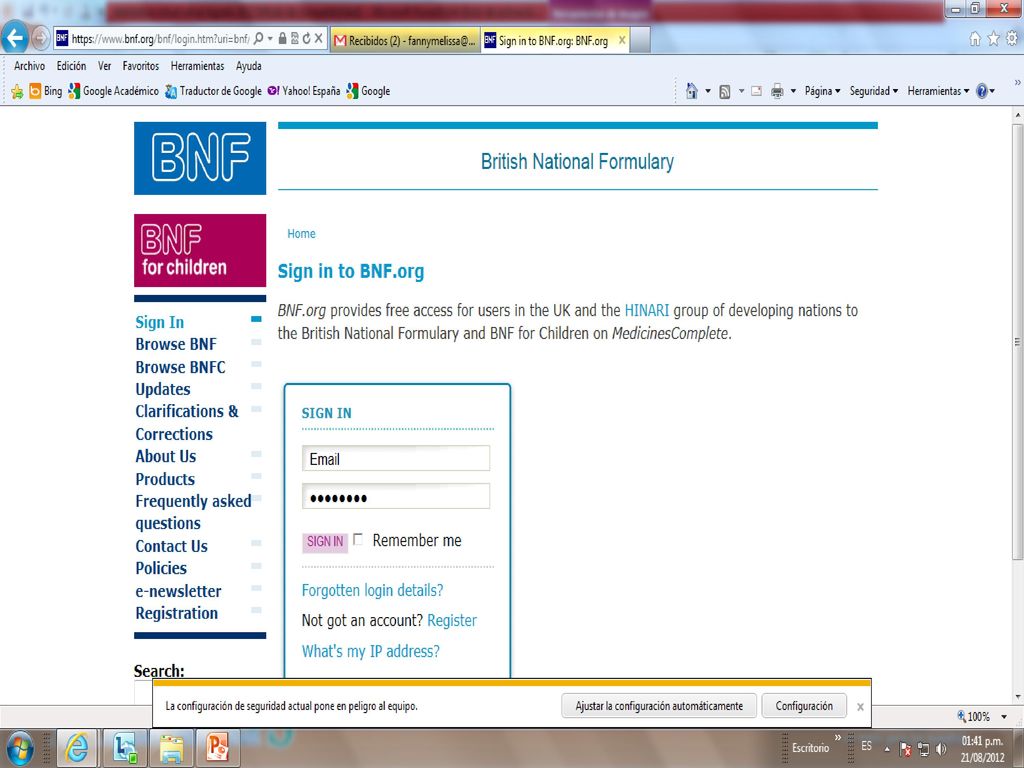Click Ajustar la configuración automáticamente button
Viewport: 1024px width, 768px height.
coord(659,706)
